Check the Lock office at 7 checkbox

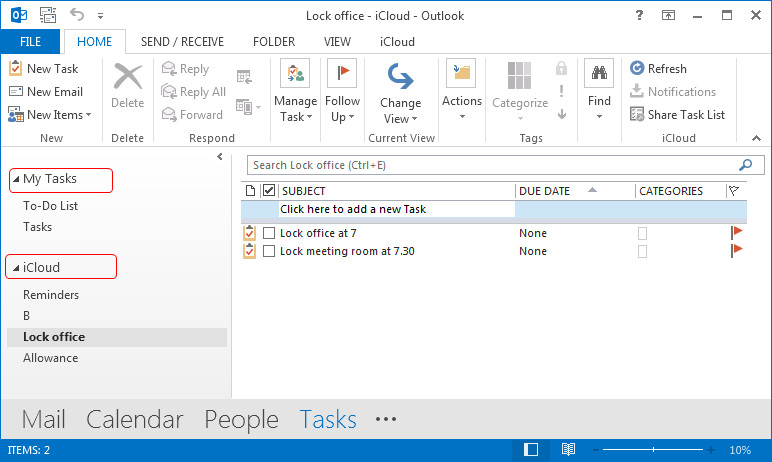pyautogui.click(x=268, y=233)
